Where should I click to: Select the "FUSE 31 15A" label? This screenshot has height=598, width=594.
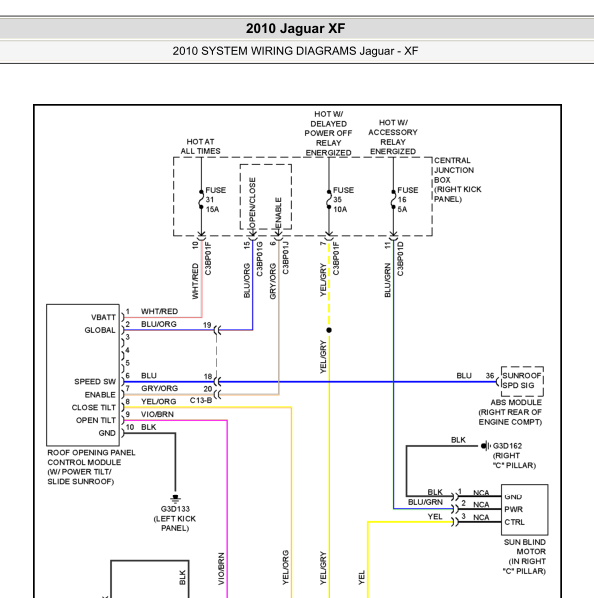216,199
